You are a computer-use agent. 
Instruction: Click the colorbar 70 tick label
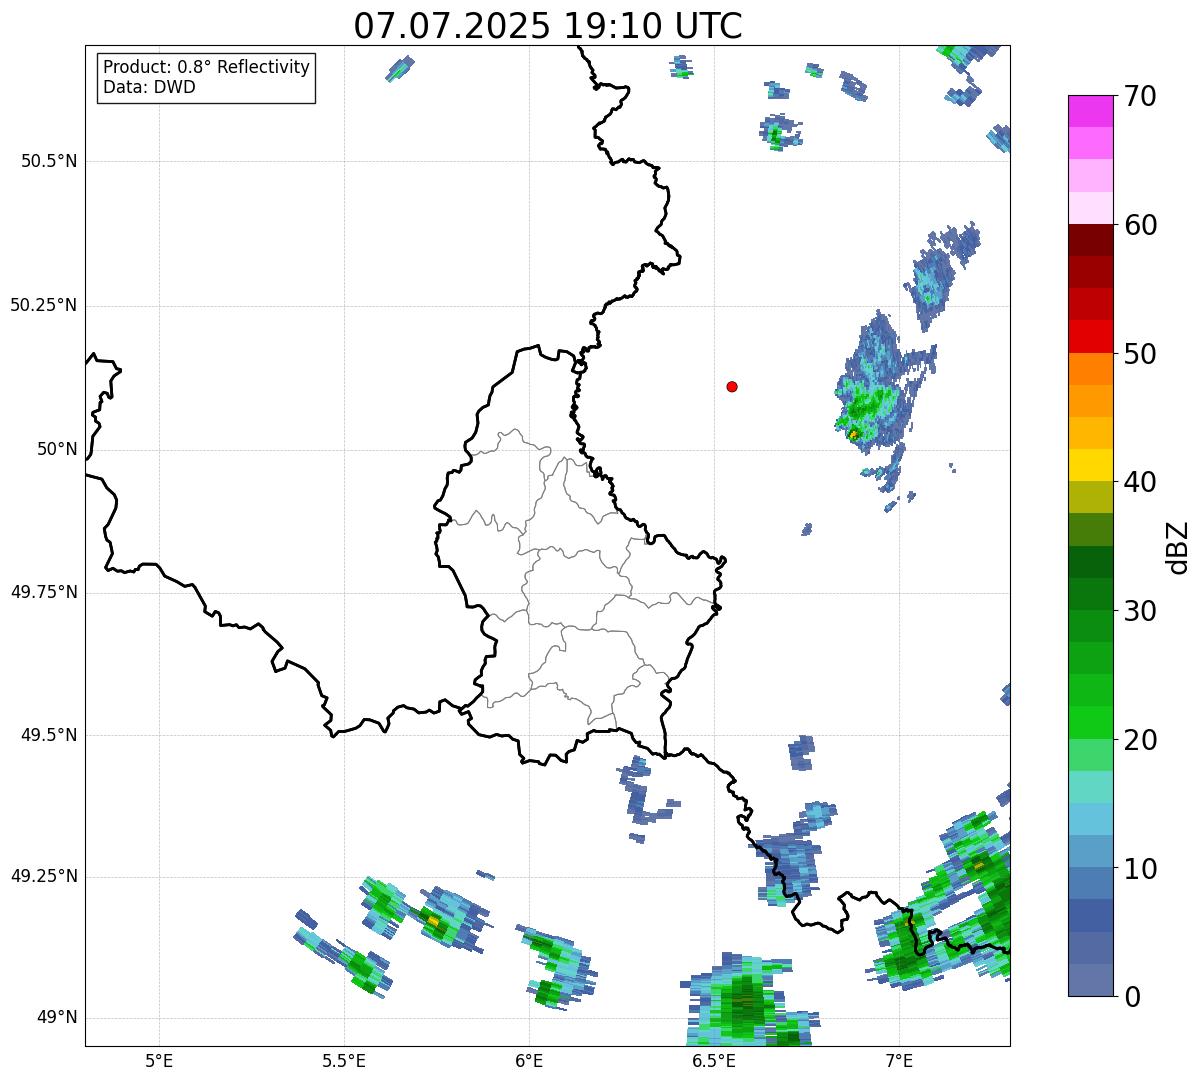point(1140,96)
